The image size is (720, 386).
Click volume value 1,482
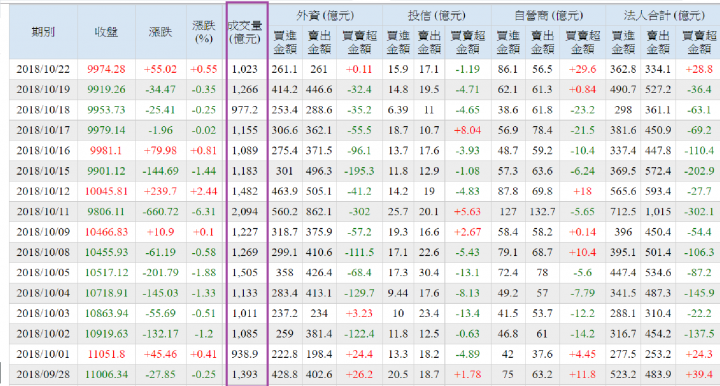(x=245, y=191)
